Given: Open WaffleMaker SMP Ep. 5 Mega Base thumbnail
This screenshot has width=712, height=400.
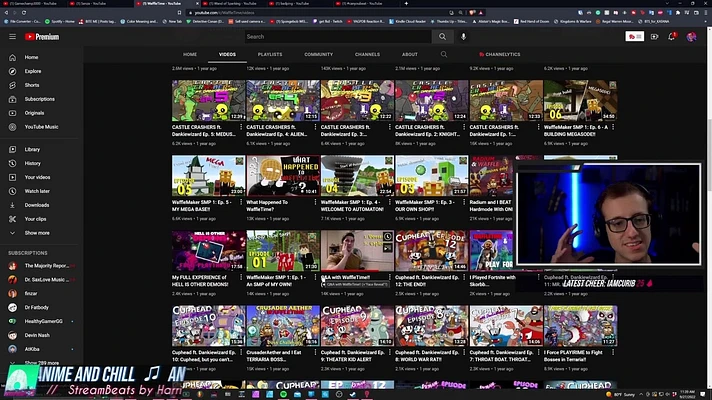Looking at the screenshot, I should (x=208, y=176).
